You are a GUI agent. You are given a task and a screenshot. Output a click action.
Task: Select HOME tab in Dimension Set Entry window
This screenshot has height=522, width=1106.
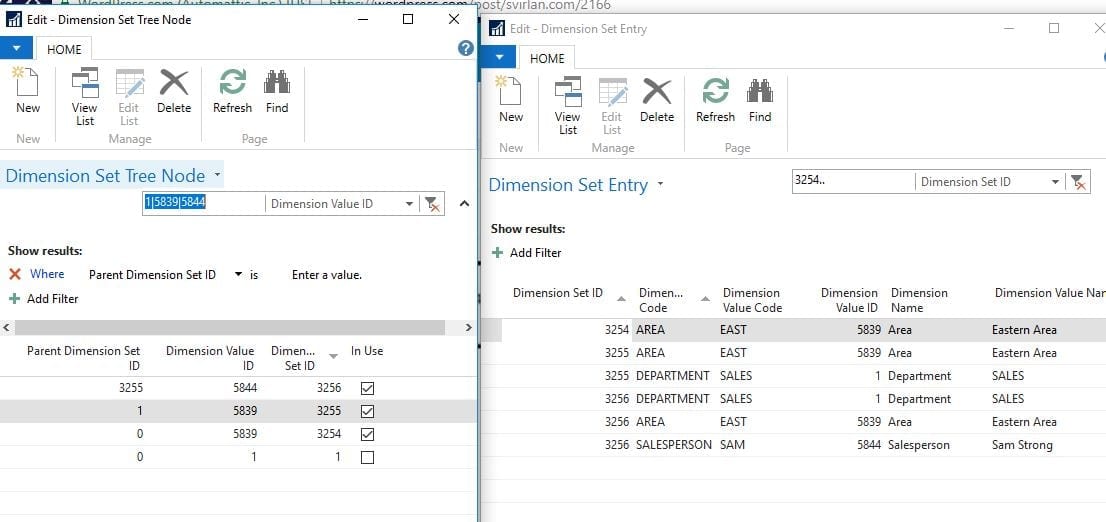click(x=547, y=59)
